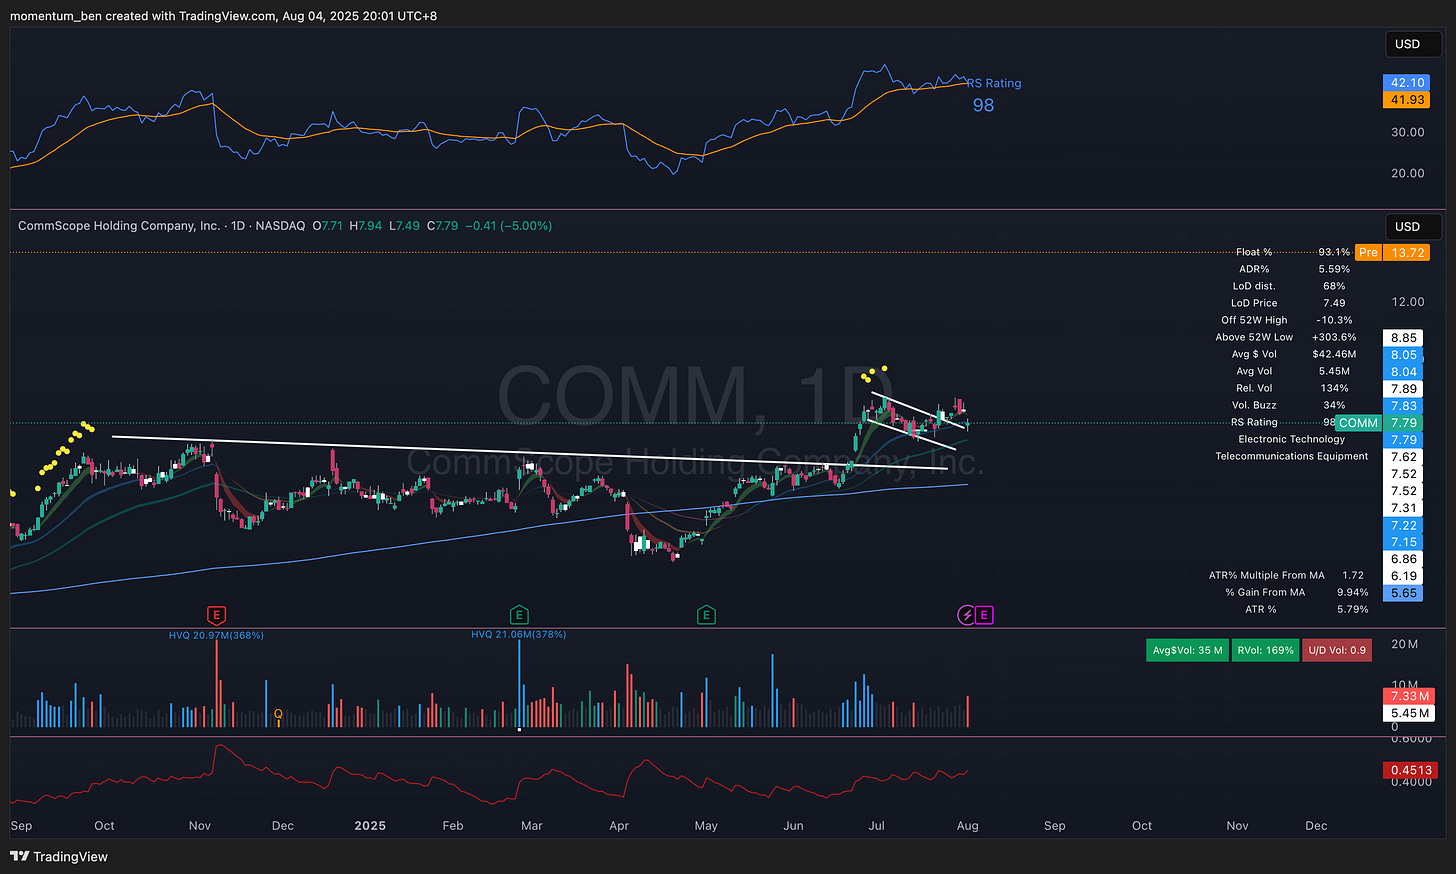
Task: Click the white 7.62 price label
Action: pos(1403,457)
